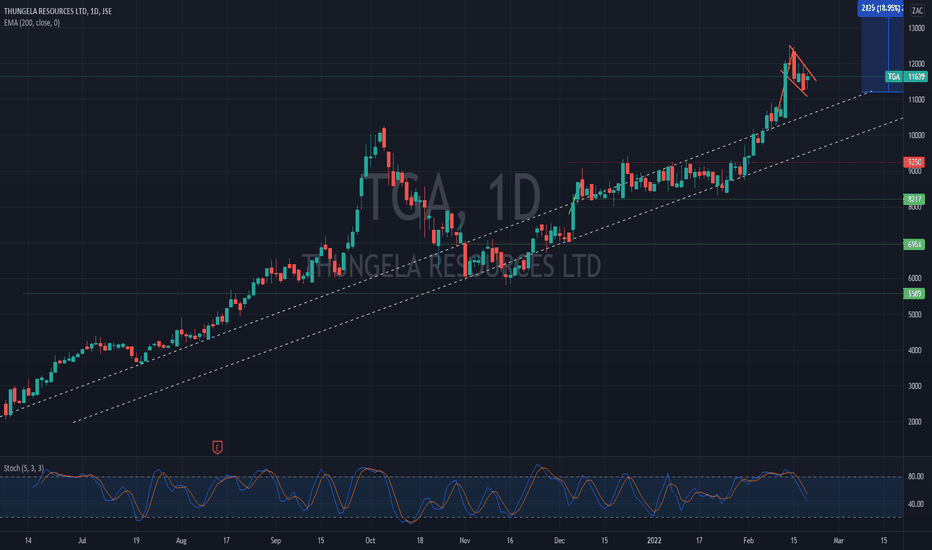Click the blue price range measurement label

click(x=881, y=8)
